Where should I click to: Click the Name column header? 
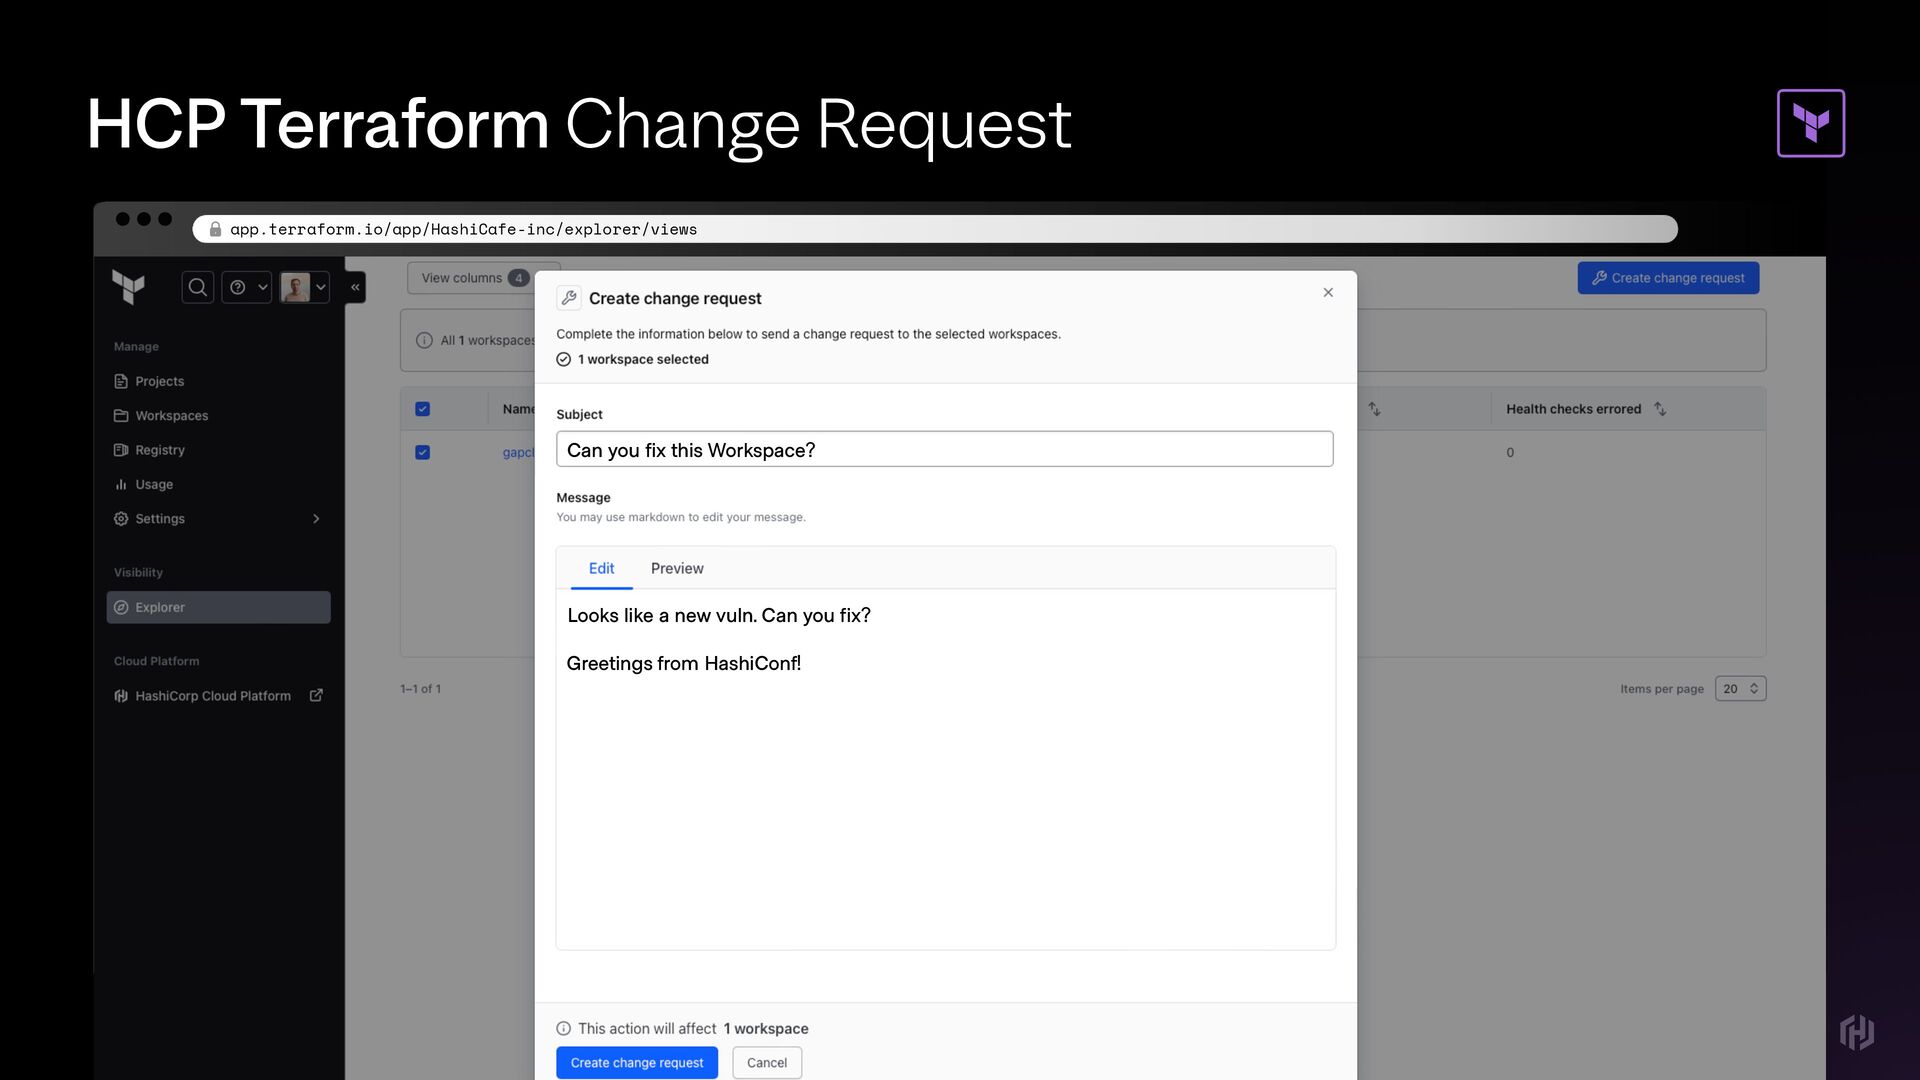click(518, 409)
